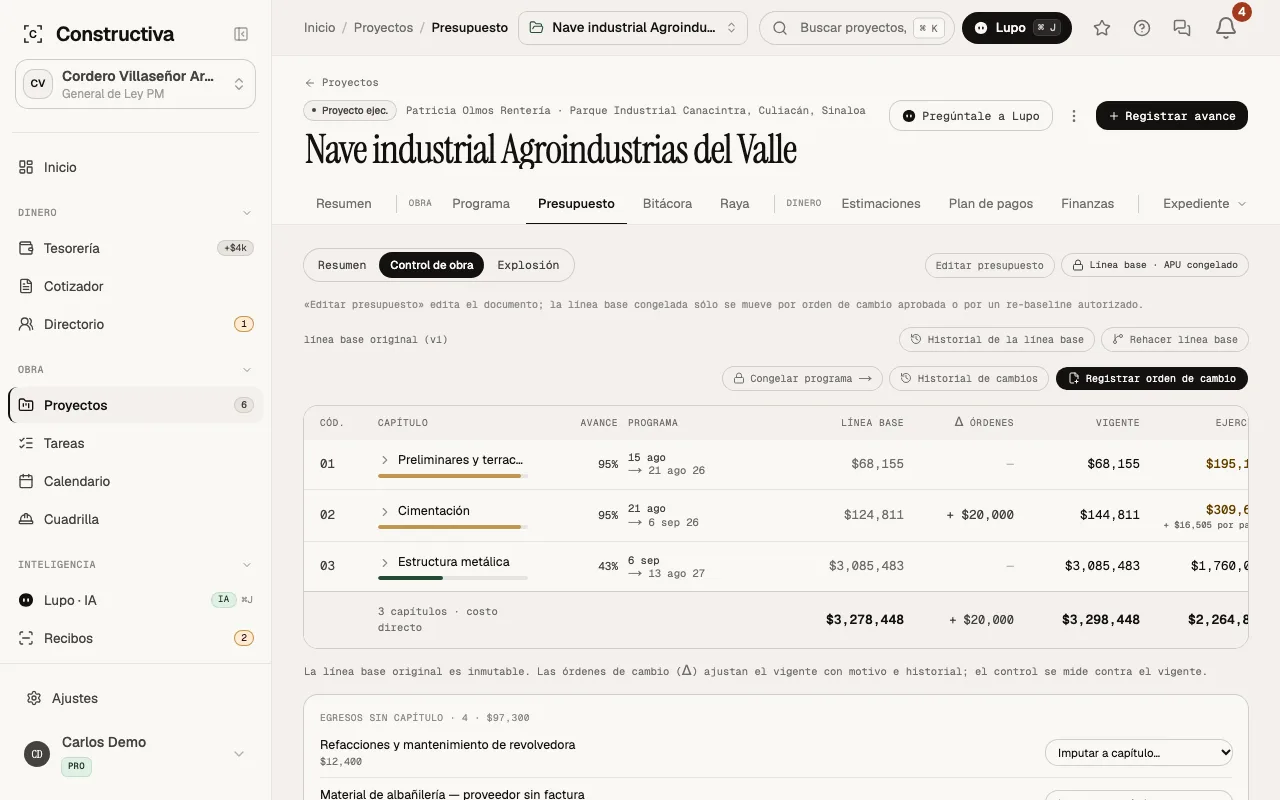Expand the Cimentación chapter row
1280x800 pixels.
tap(384, 511)
